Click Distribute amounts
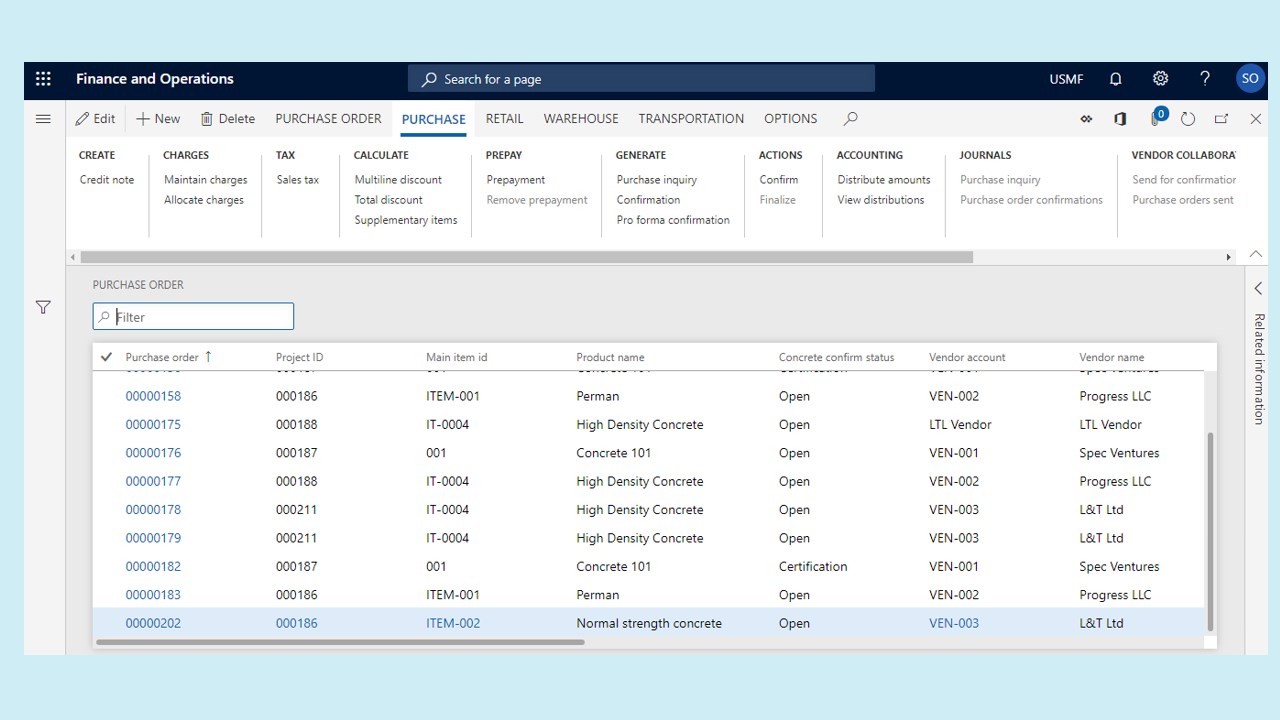This screenshot has width=1280, height=720. (884, 180)
